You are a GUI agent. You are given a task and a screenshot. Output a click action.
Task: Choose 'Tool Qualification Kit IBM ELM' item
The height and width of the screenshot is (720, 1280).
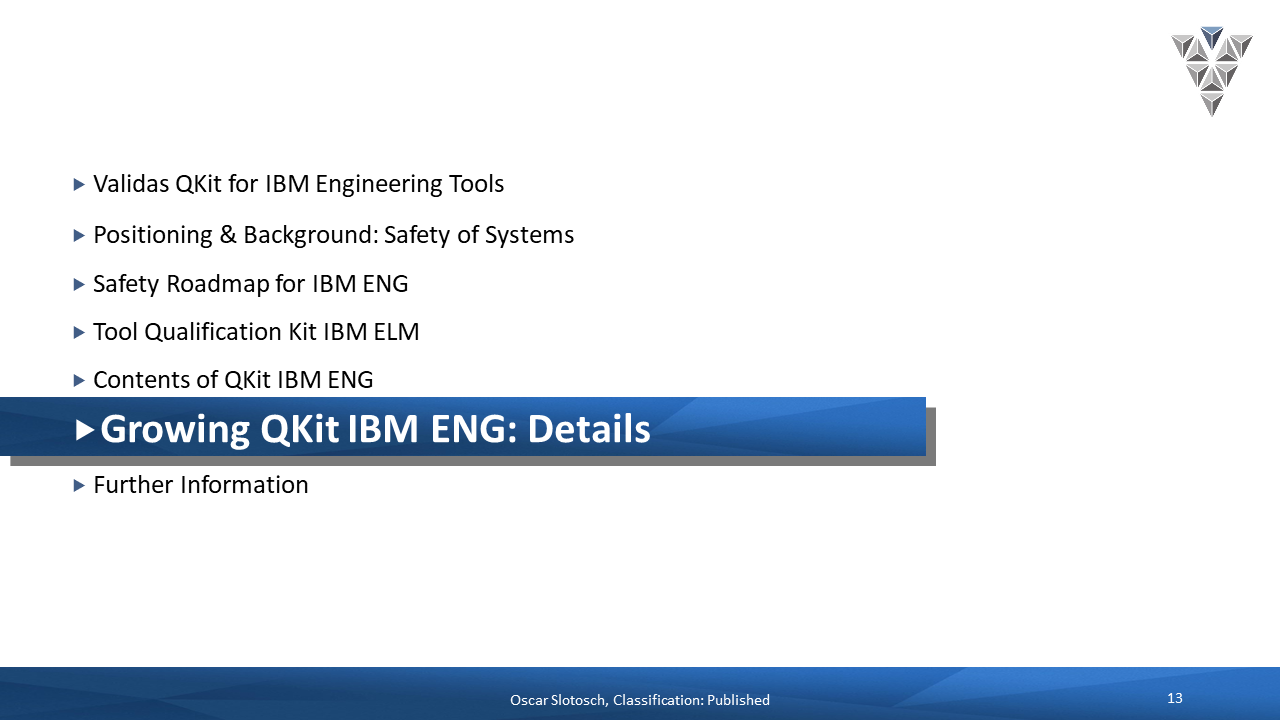[x=256, y=332]
